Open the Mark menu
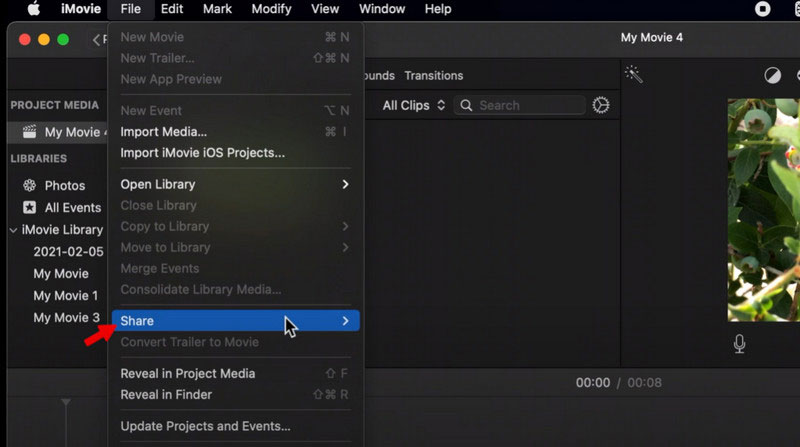The width and height of the screenshot is (800, 447). (217, 9)
